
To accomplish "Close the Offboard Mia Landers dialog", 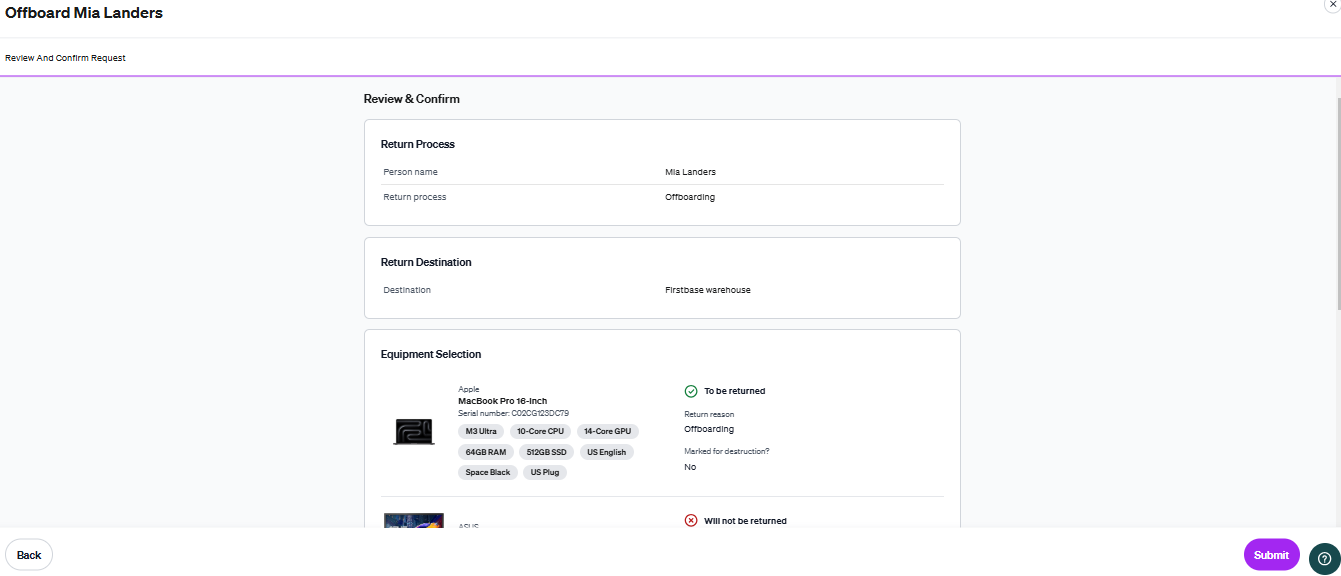I will [x=1332, y=4].
